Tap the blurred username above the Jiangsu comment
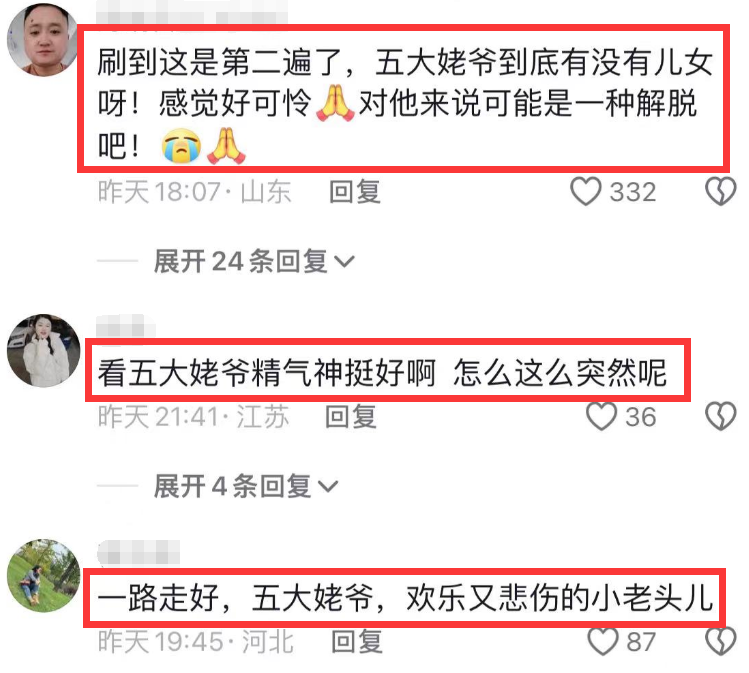The image size is (749, 673). (125, 326)
